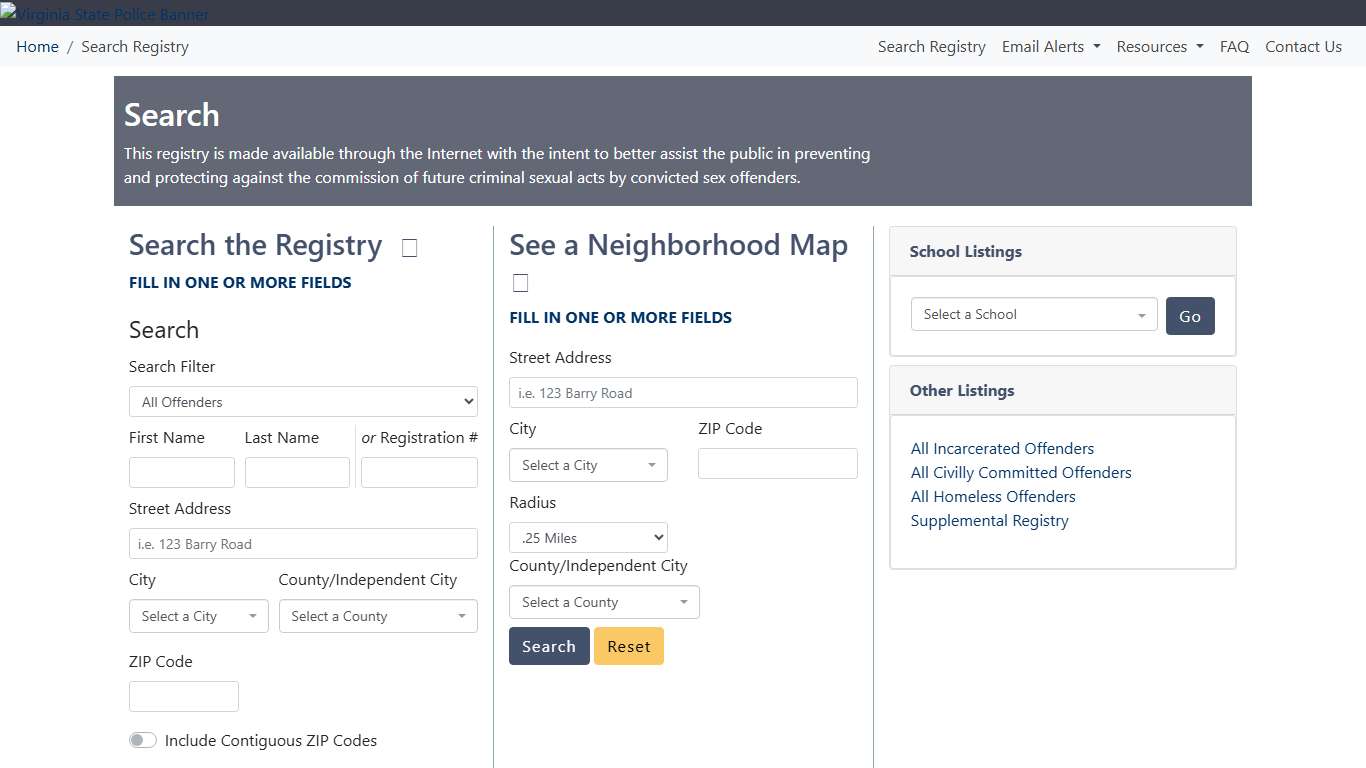This screenshot has width=1366, height=768.
Task: Click the Neighborhood Map Search button
Action: point(549,646)
